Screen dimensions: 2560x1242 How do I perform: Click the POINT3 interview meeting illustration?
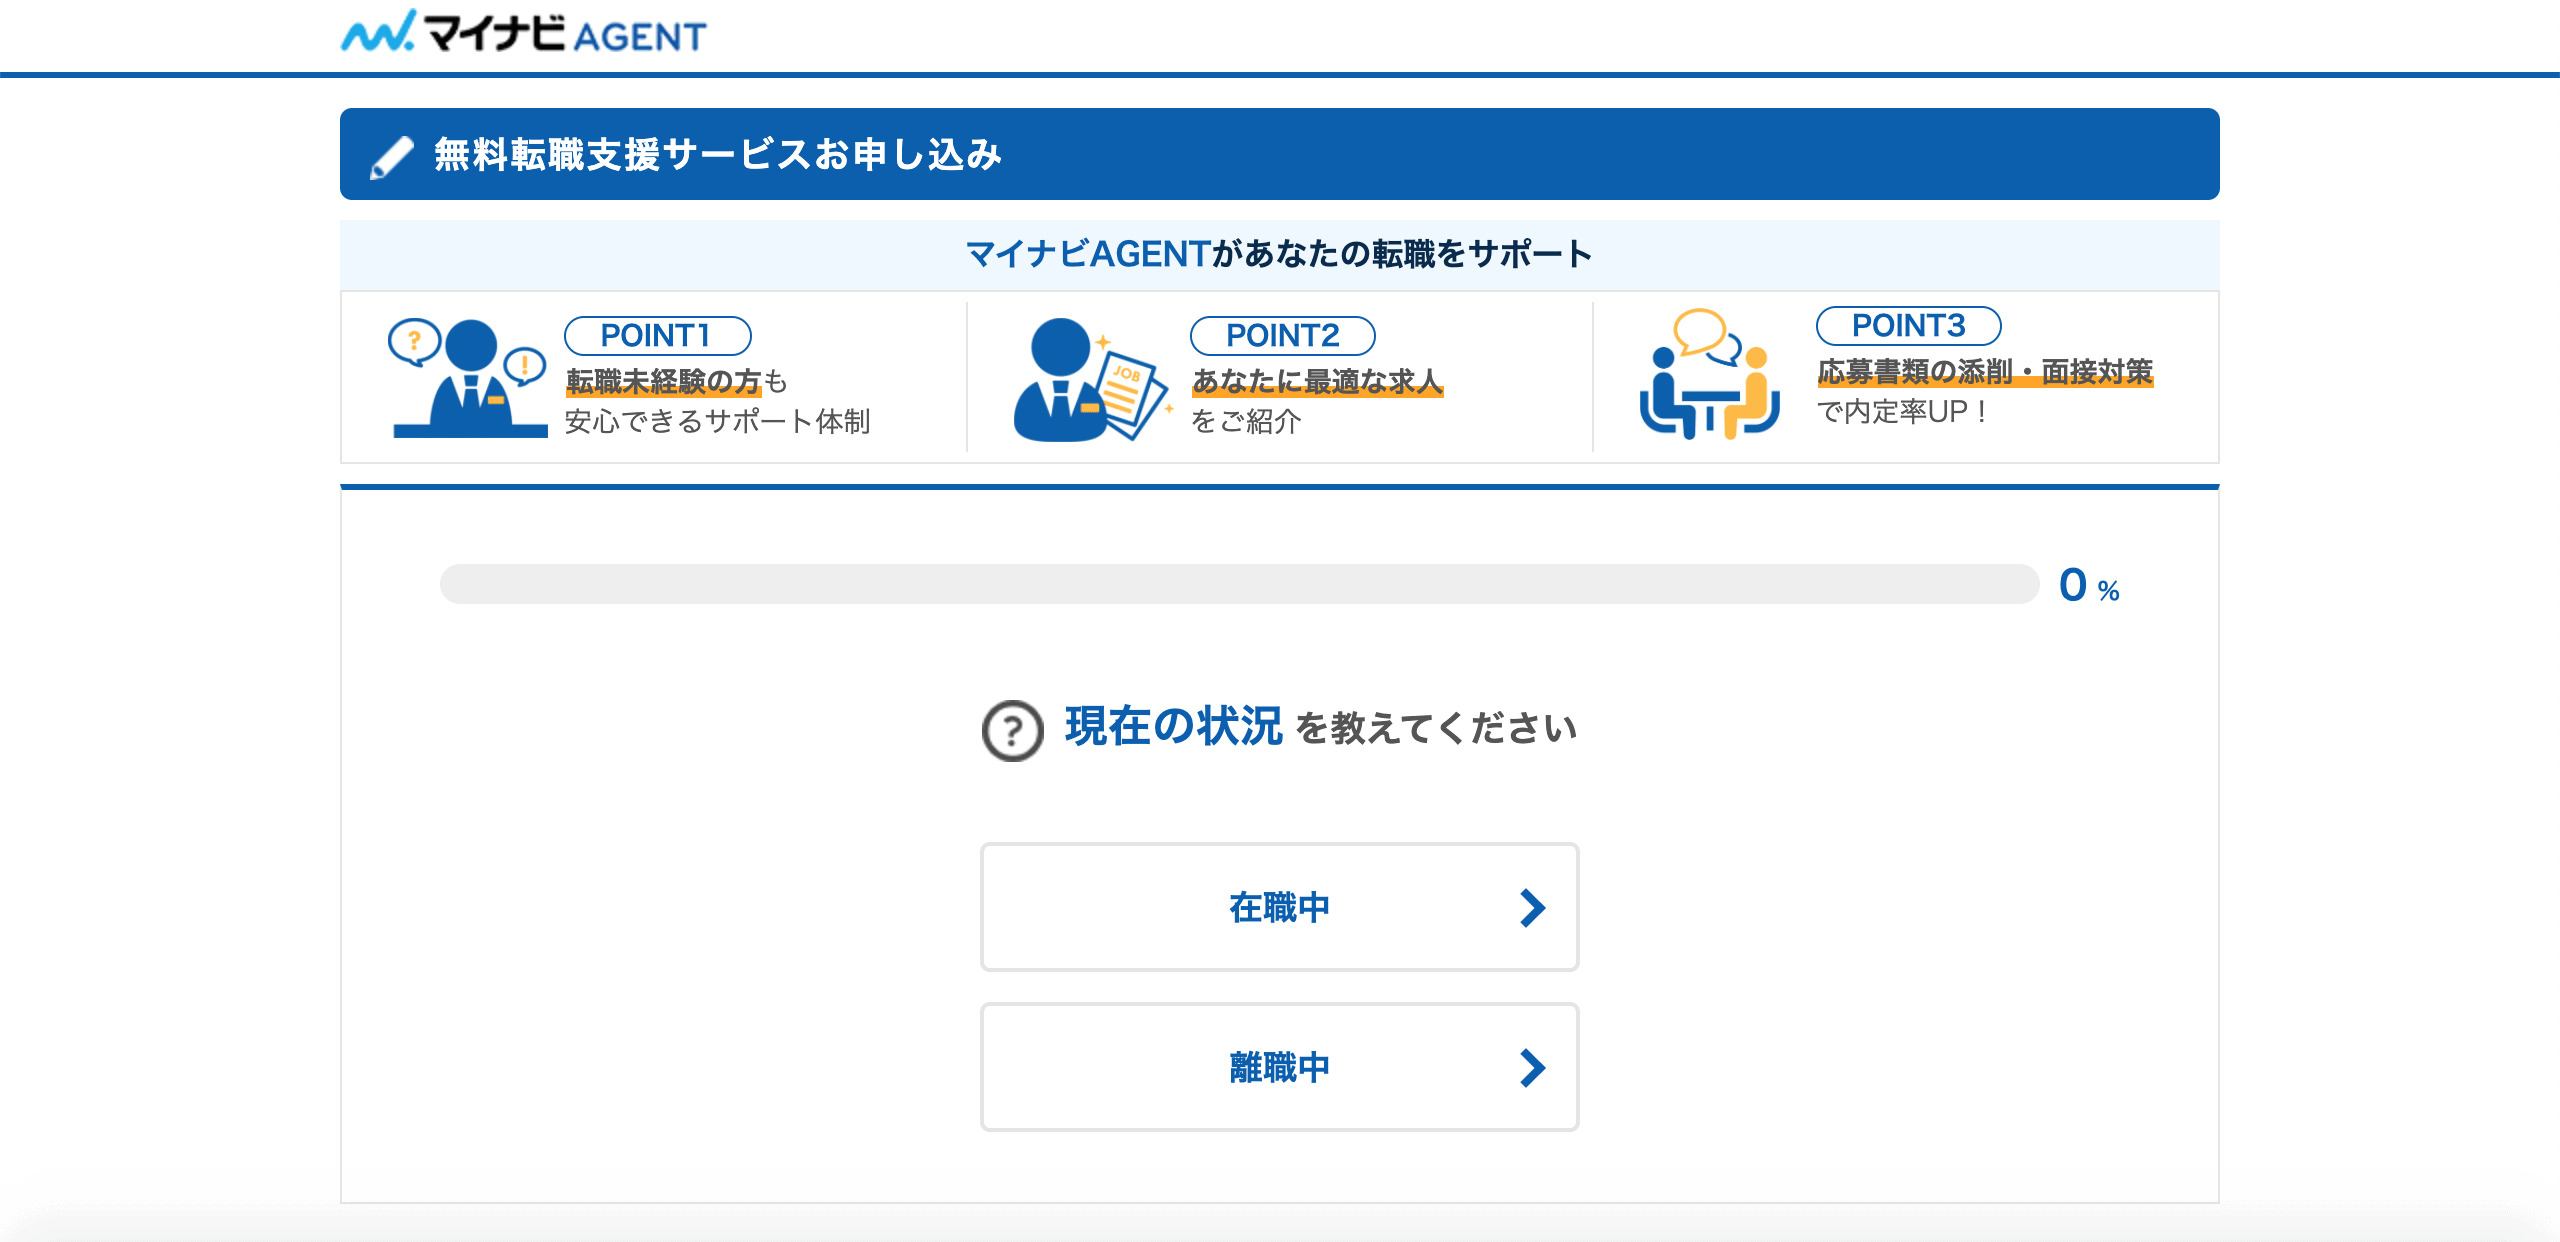1709,374
